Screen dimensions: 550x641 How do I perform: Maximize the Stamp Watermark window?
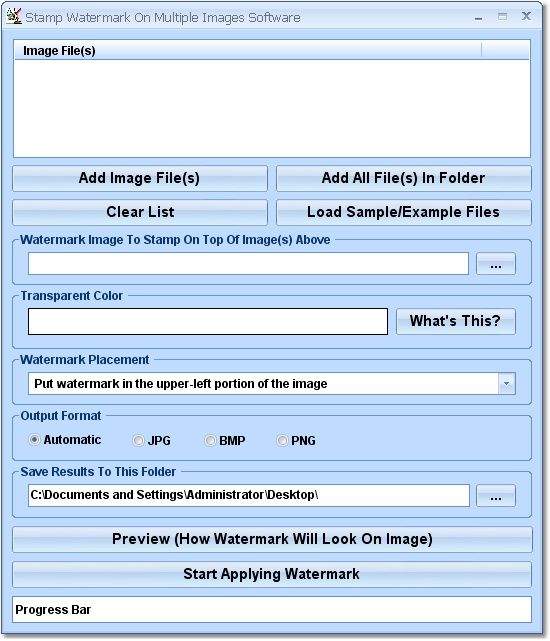[x=503, y=16]
